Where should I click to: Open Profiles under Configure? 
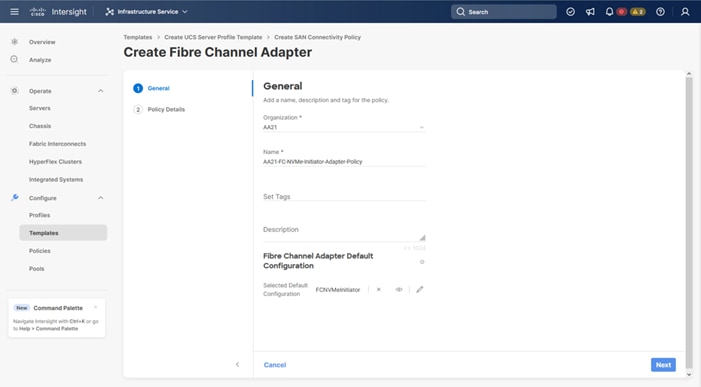(39, 215)
